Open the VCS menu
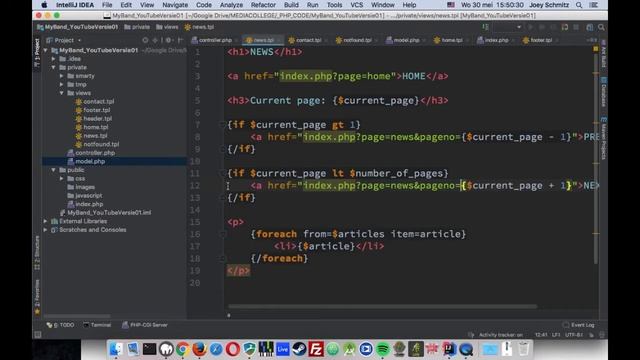Image resolution: width=640 pixels, height=360 pixels. pos(356,5)
